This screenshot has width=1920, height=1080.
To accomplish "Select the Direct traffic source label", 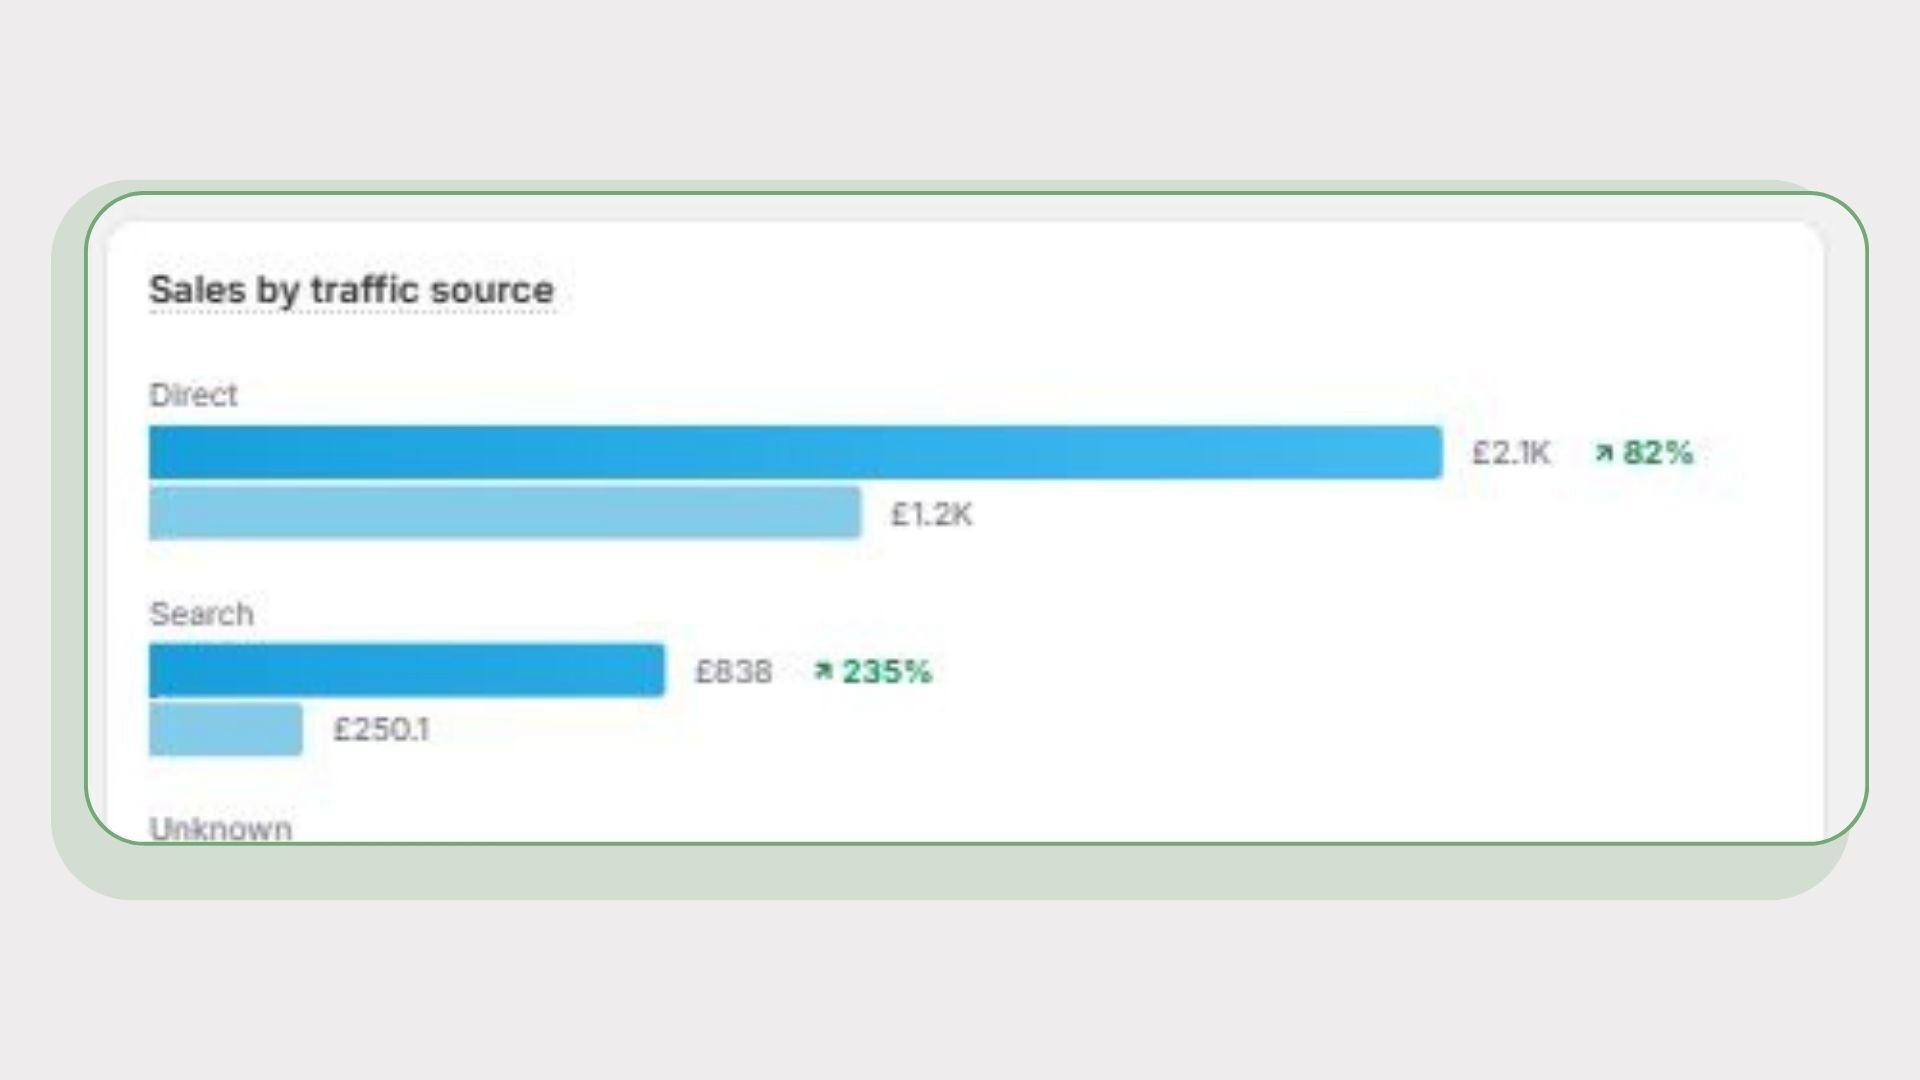I will [x=193, y=395].
